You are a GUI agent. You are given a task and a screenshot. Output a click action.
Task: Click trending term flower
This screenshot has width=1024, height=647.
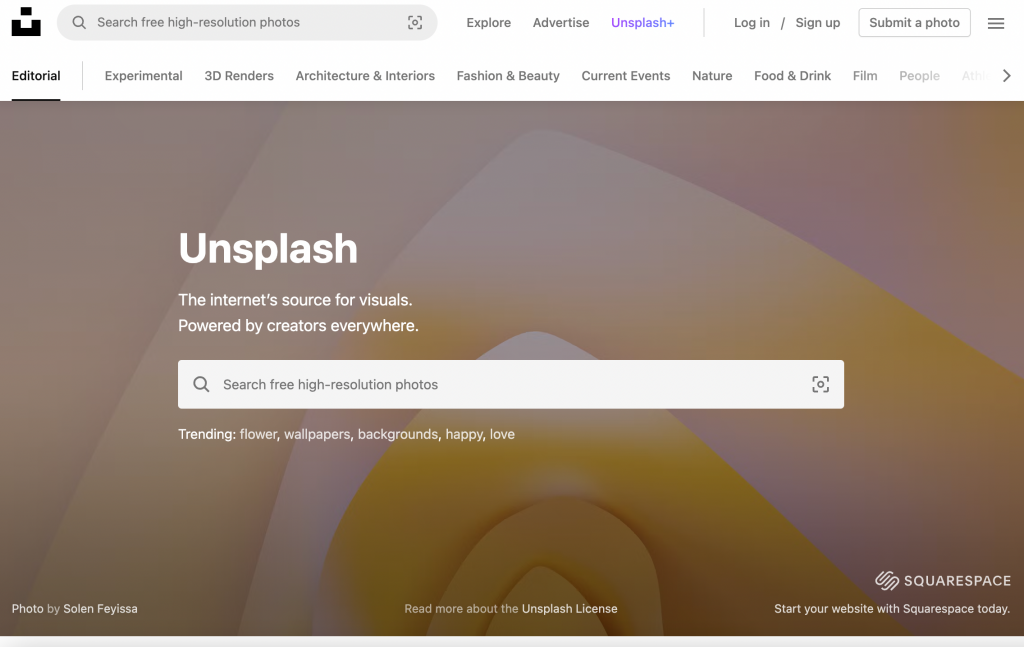point(258,434)
